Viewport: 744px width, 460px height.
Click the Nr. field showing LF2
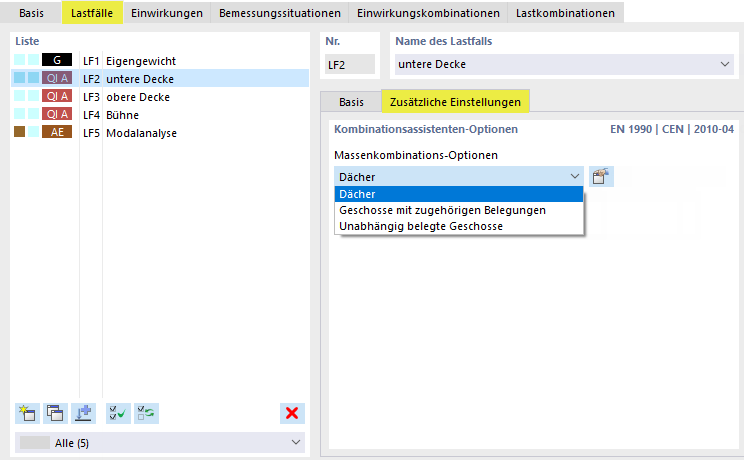coord(350,65)
